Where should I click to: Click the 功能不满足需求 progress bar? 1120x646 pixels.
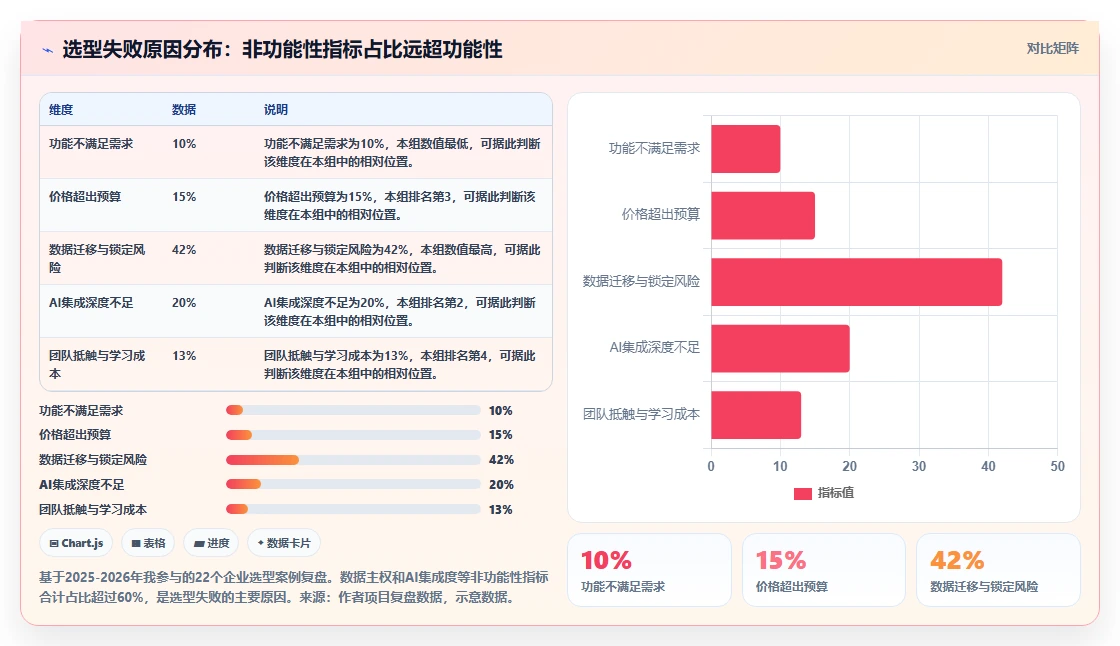click(353, 410)
